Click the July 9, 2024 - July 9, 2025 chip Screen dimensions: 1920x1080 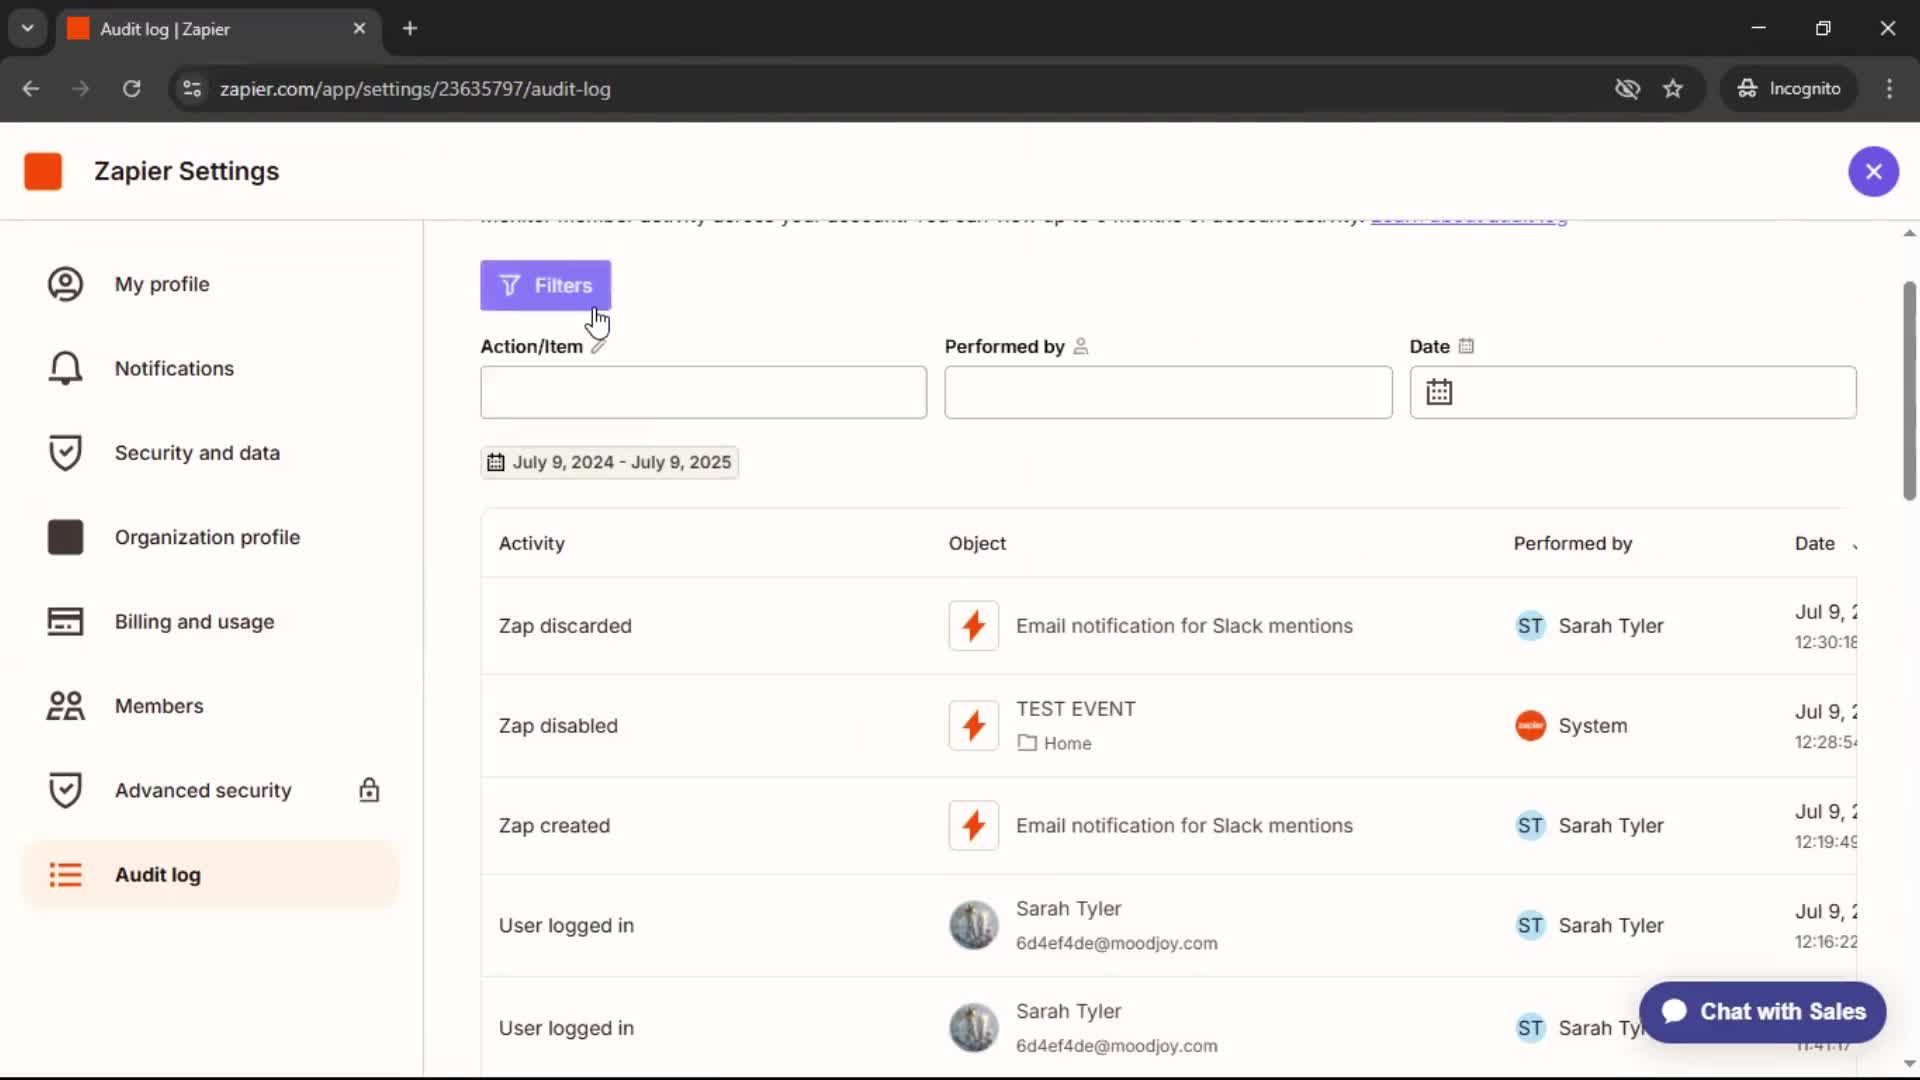tap(609, 462)
